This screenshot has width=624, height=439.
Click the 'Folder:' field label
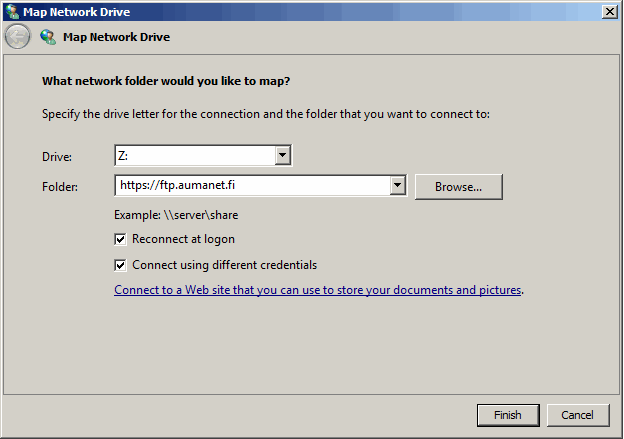point(60,187)
